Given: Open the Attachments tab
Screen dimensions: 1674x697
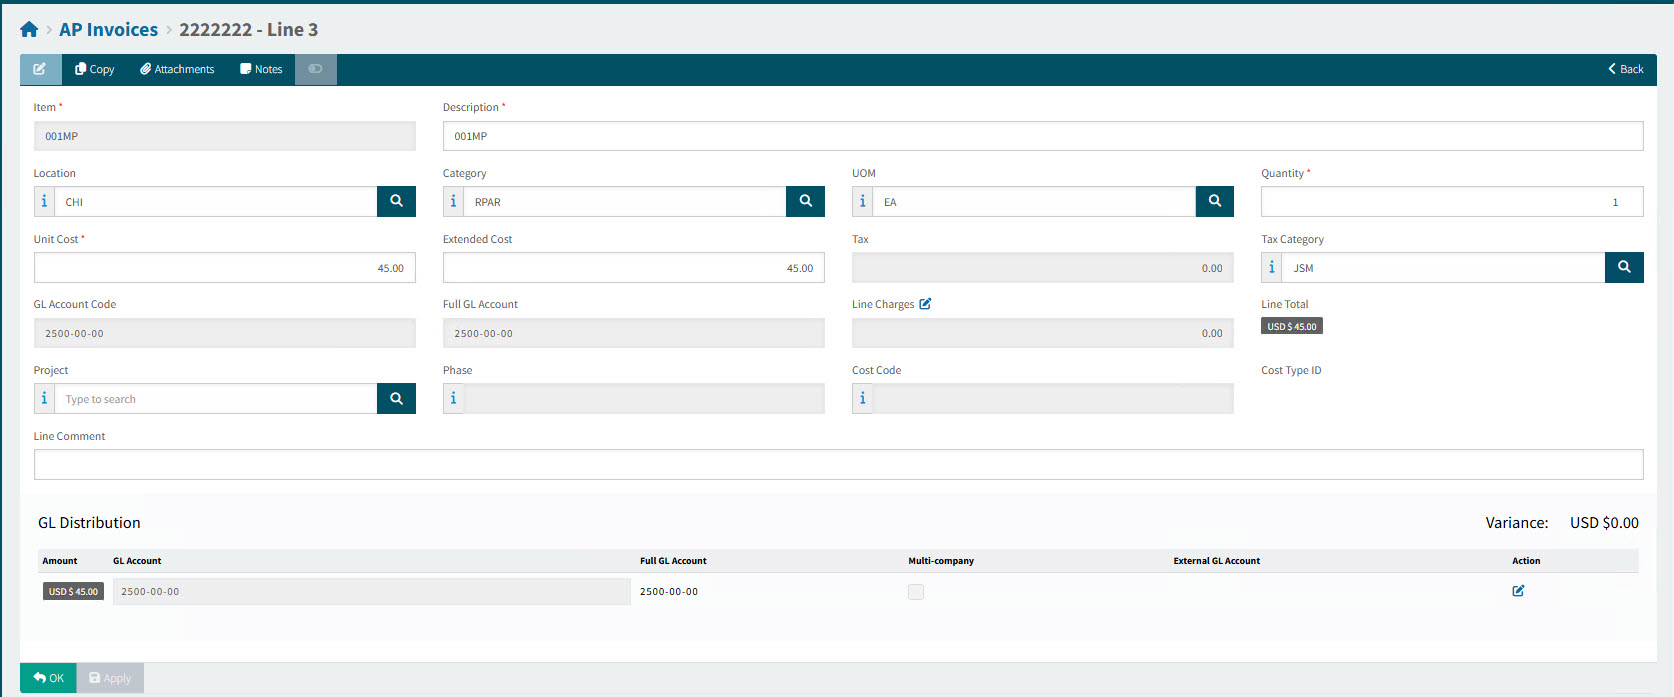Looking at the screenshot, I should (177, 69).
